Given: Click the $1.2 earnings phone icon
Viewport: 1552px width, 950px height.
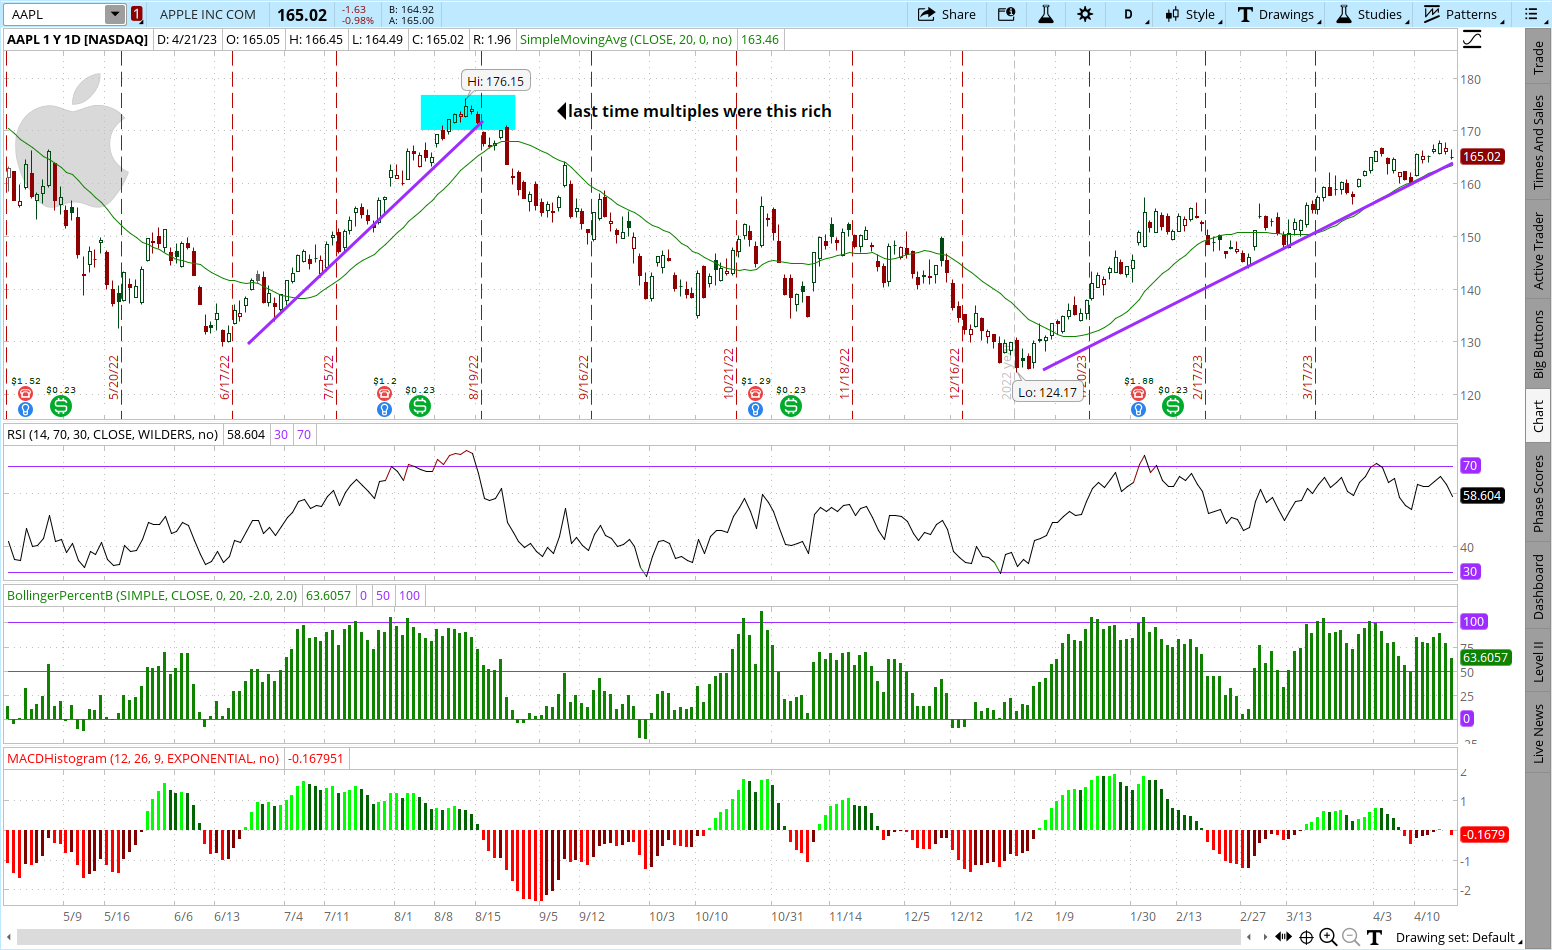Looking at the screenshot, I should pyautogui.click(x=384, y=393).
